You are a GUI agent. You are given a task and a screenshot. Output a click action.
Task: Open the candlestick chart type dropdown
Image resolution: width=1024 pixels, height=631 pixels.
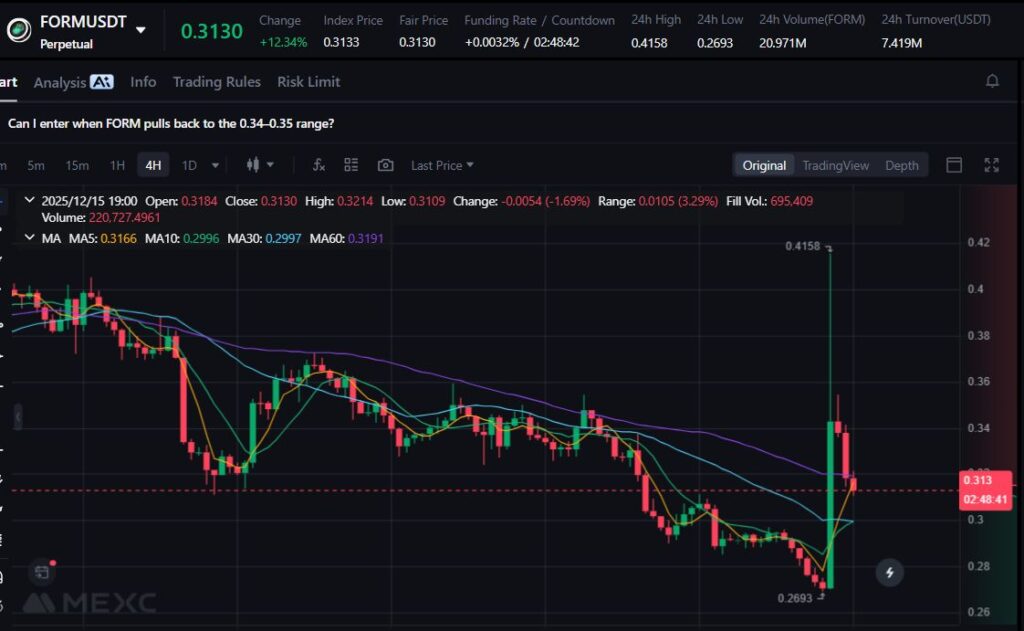coord(258,165)
